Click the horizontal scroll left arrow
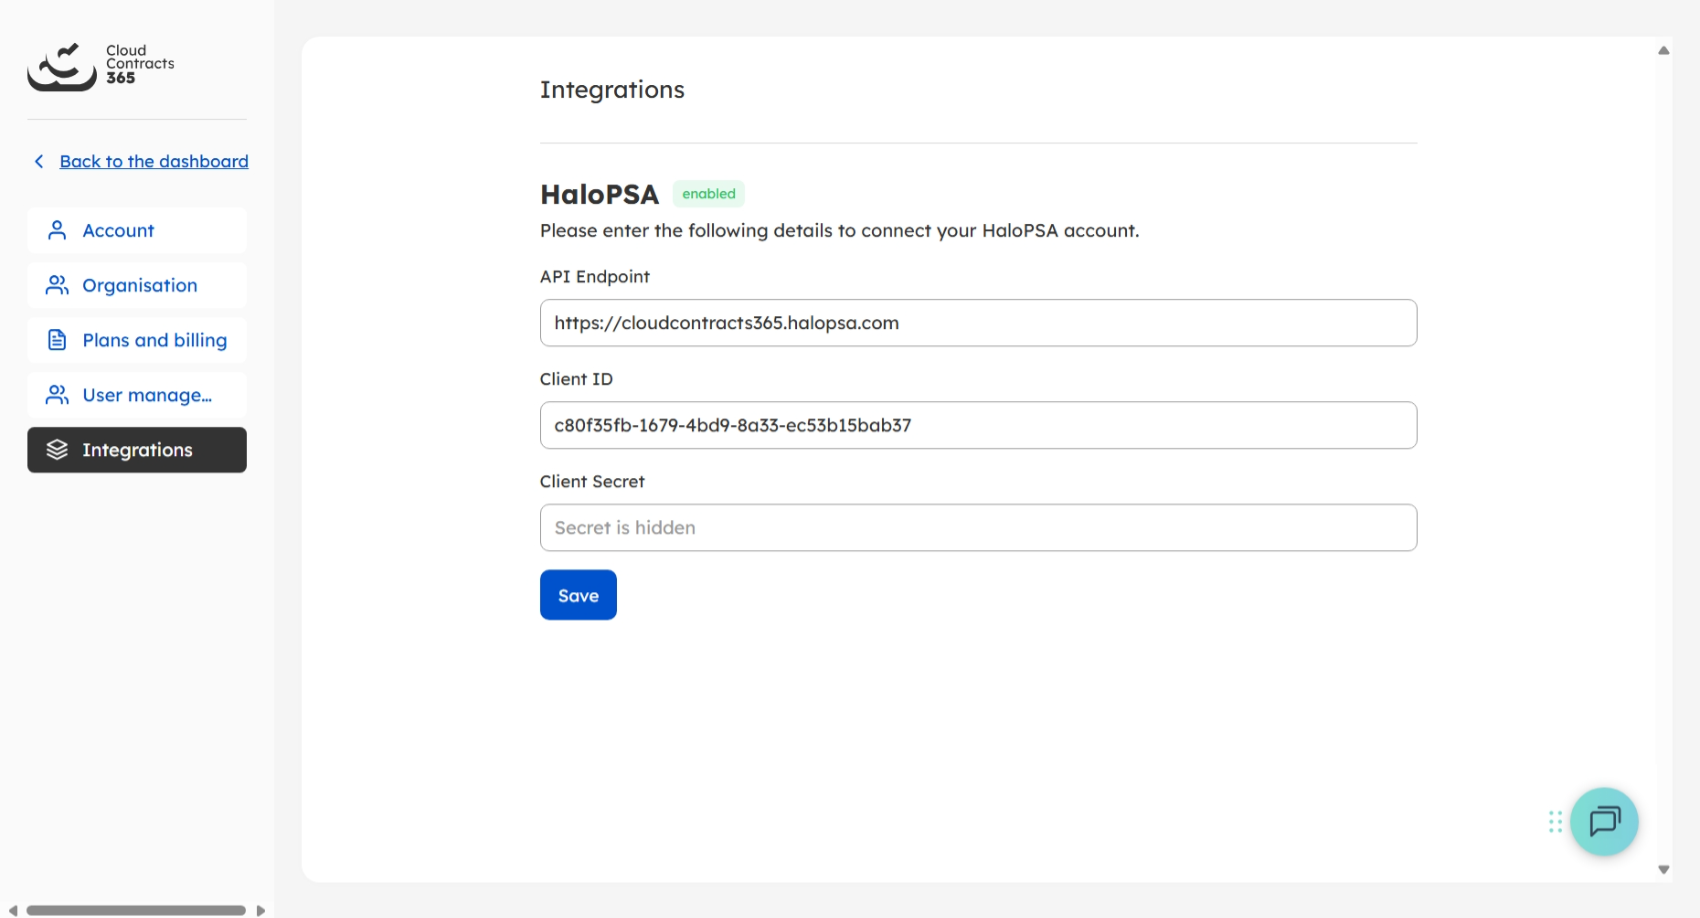 13,910
